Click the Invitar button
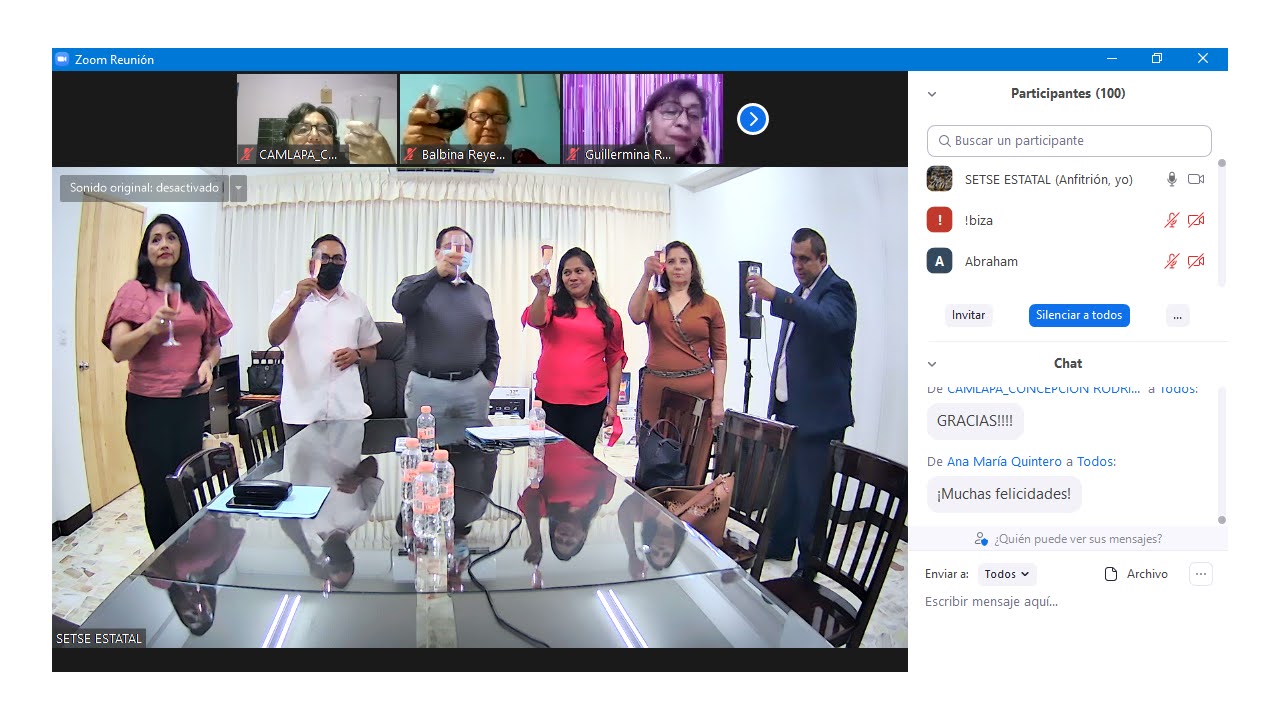 [968, 315]
